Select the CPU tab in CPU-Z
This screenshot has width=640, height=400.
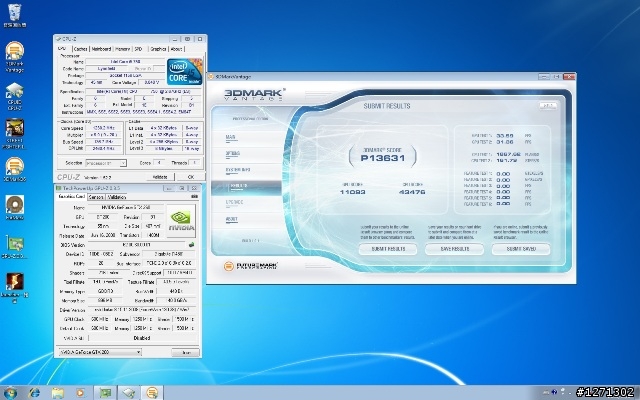click(x=62, y=49)
